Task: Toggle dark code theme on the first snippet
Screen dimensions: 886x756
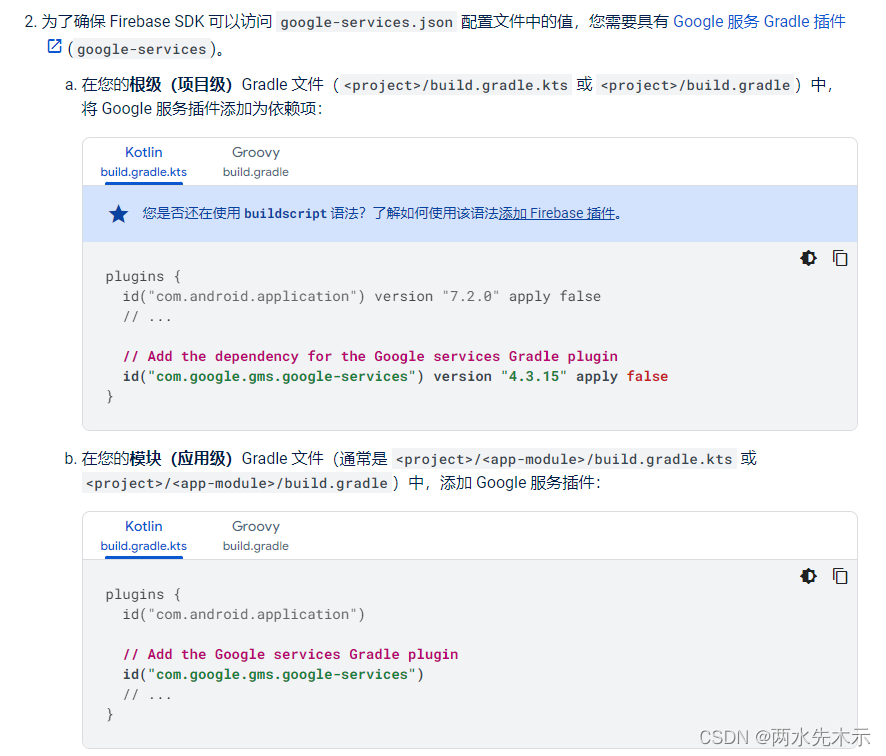Action: (x=808, y=258)
